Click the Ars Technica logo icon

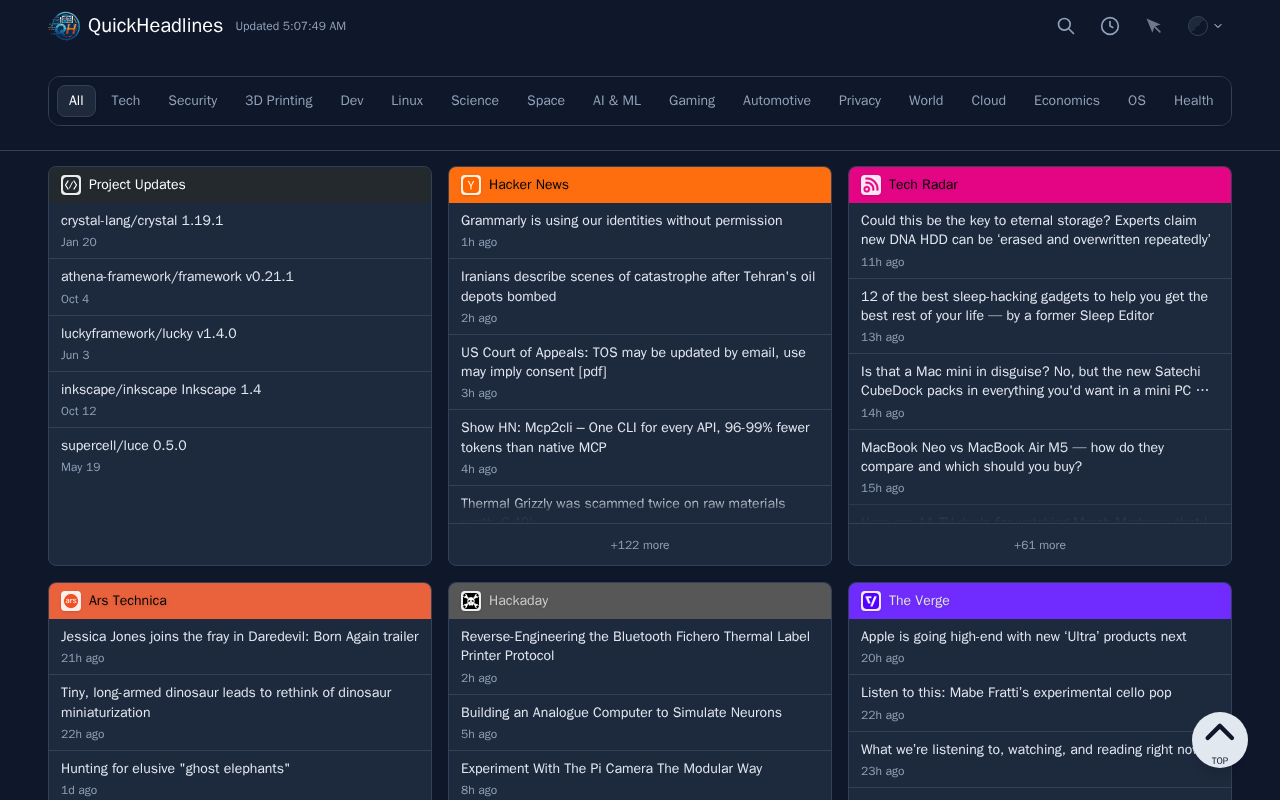coord(71,601)
